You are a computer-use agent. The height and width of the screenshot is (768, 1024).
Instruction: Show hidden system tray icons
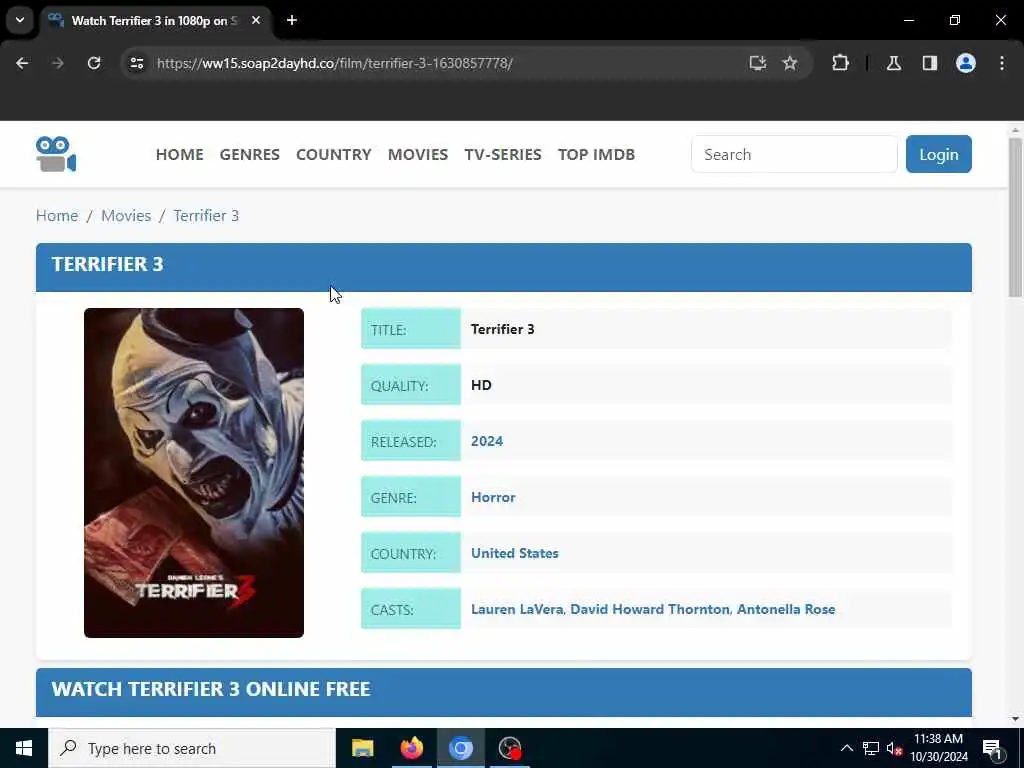846,748
